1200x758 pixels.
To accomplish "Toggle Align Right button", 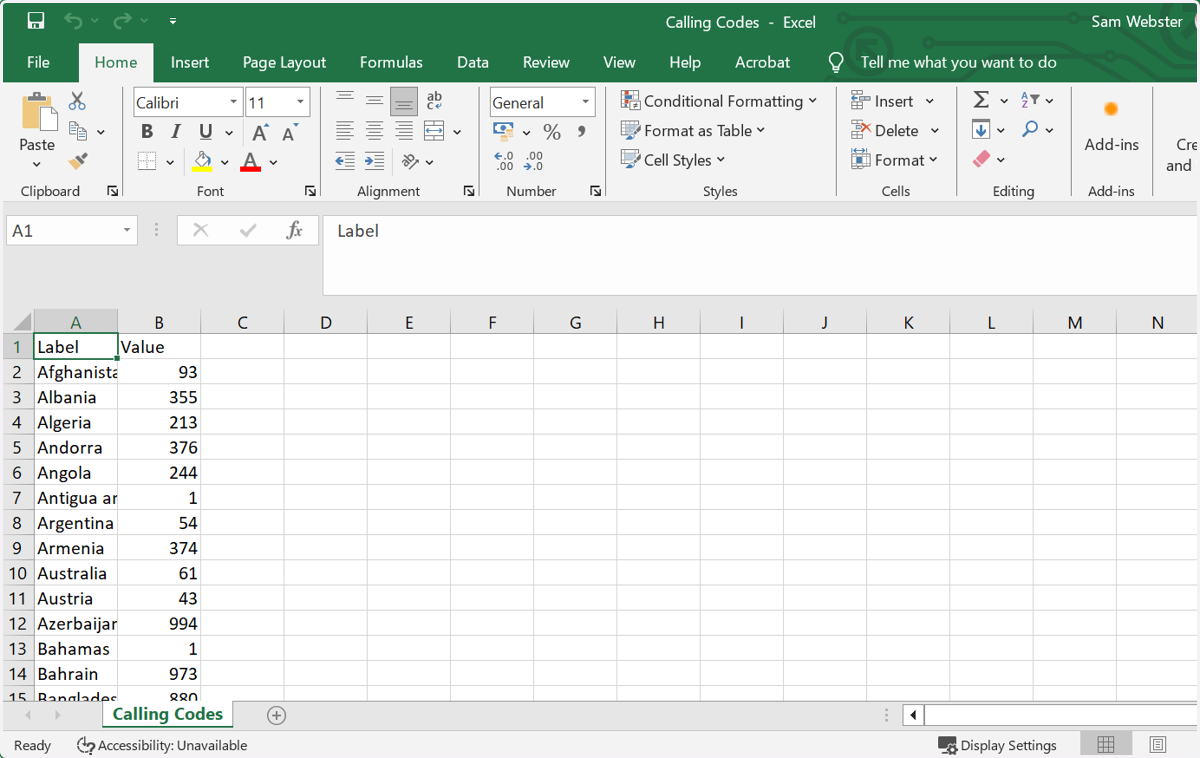I will click(404, 131).
